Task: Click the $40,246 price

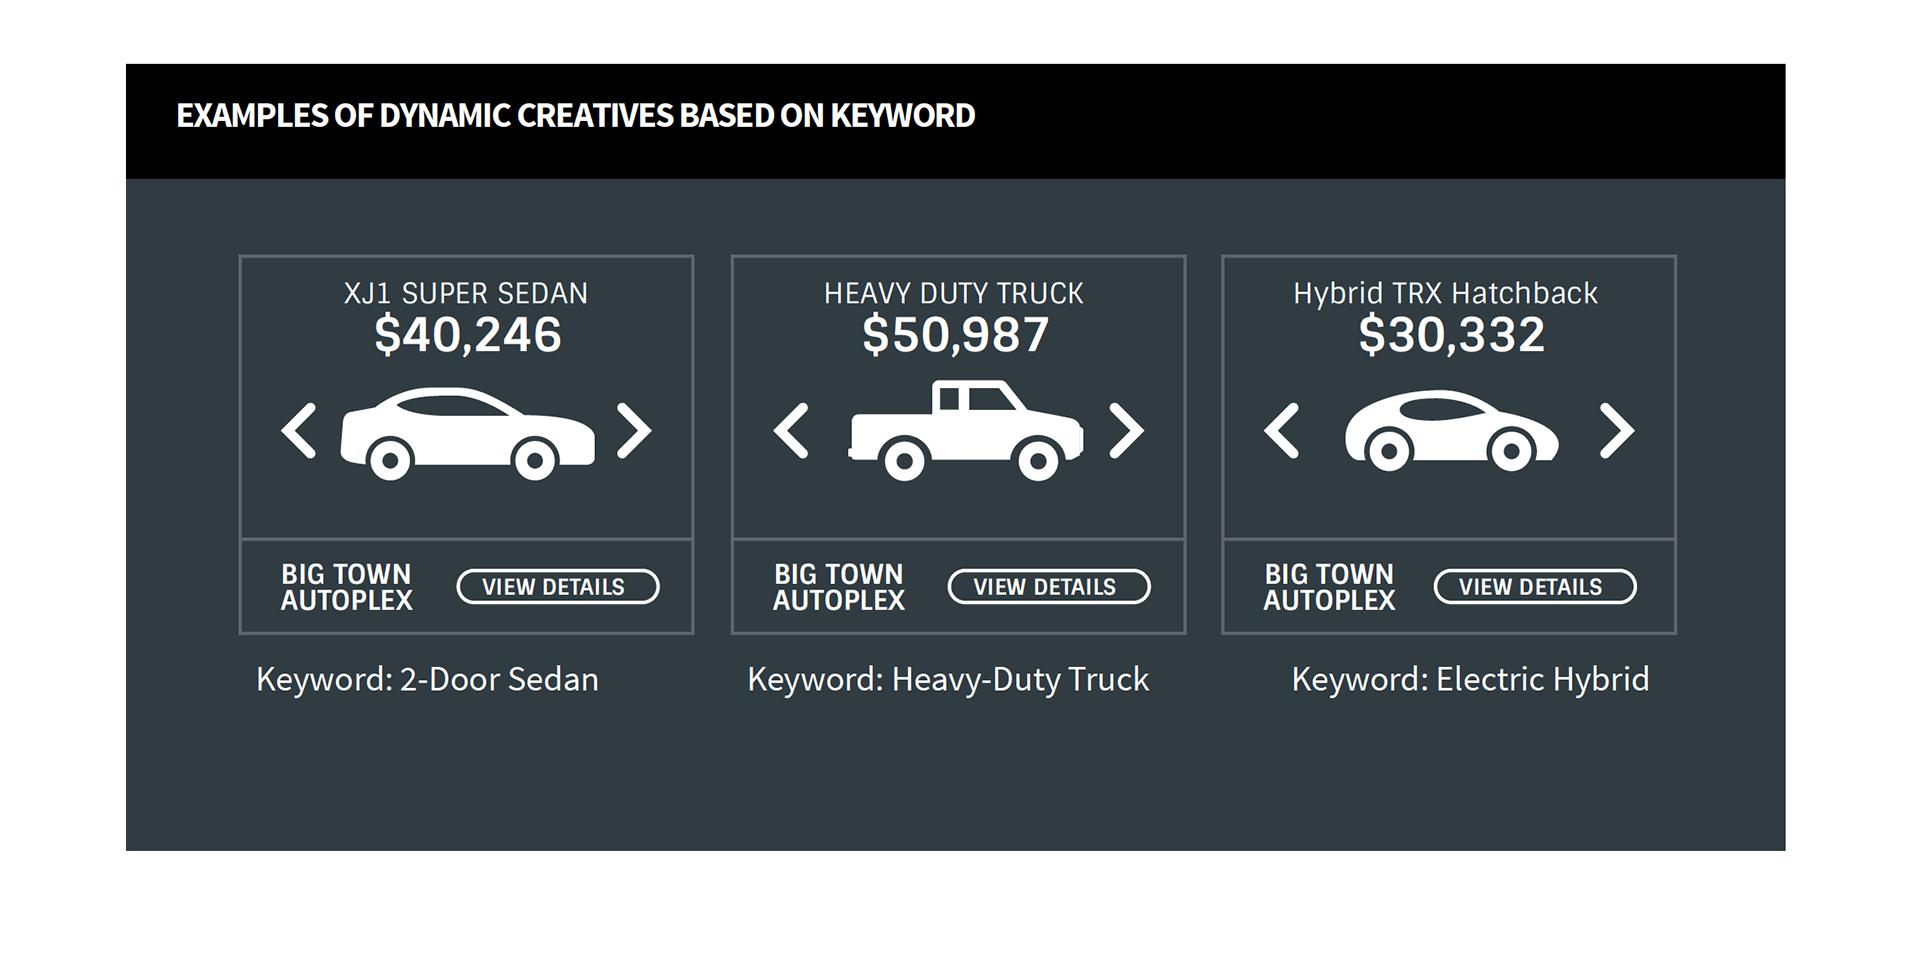Action: pyautogui.click(x=468, y=335)
